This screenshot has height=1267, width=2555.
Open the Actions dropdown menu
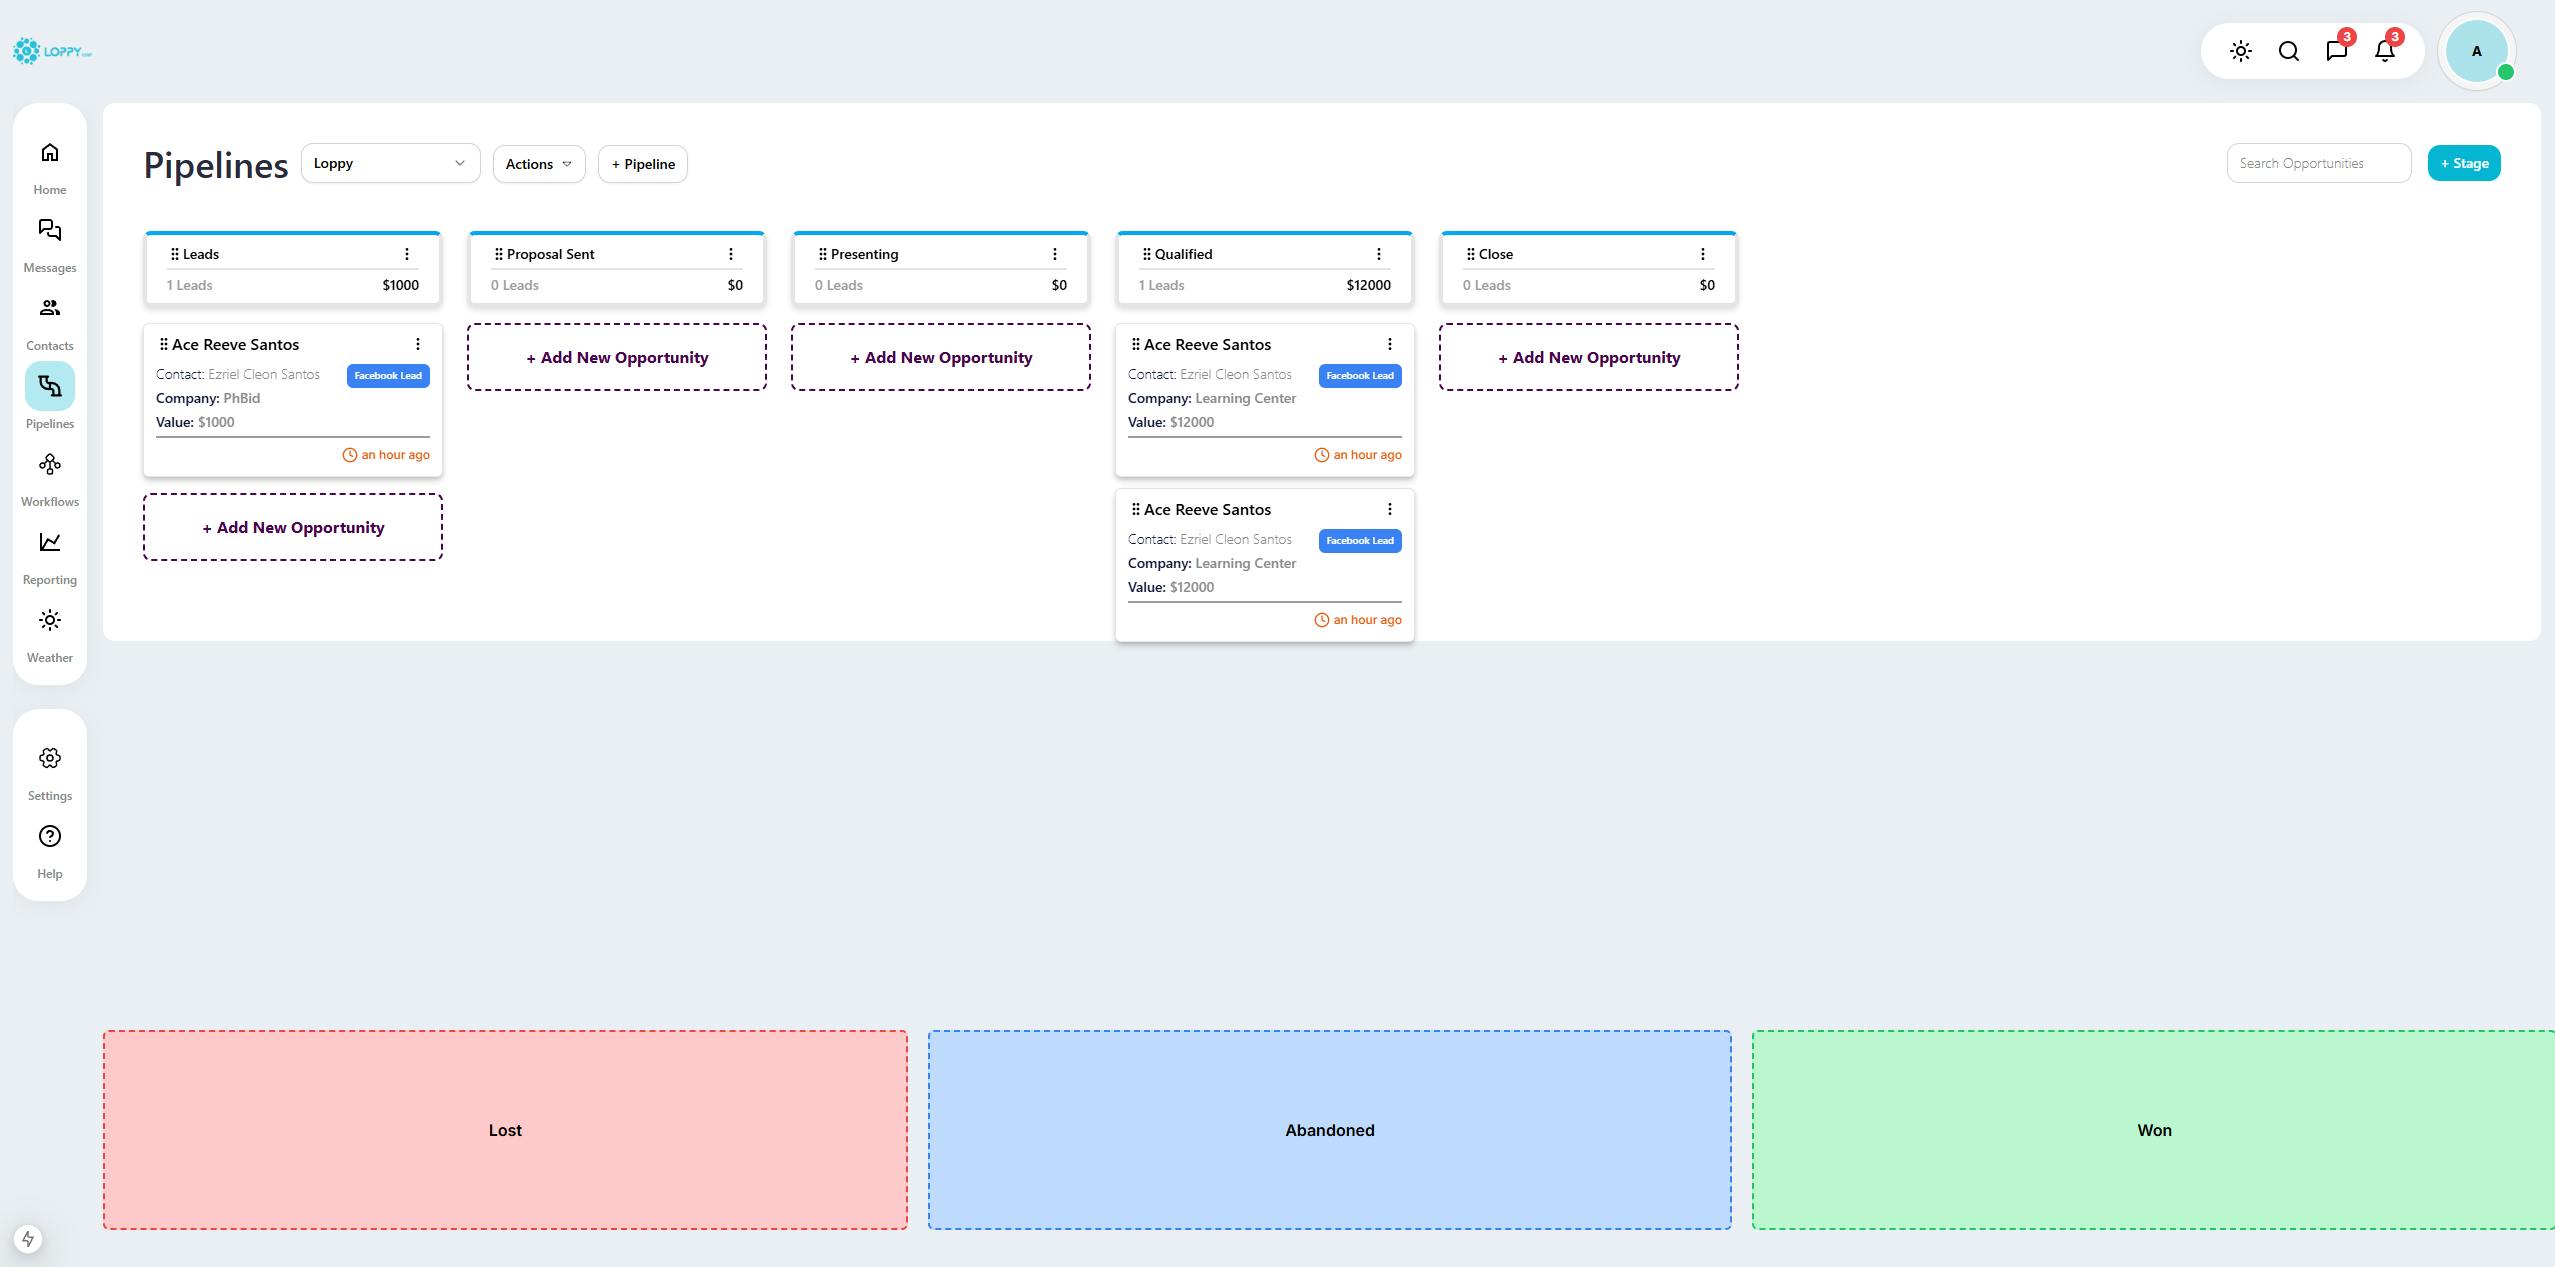point(538,164)
